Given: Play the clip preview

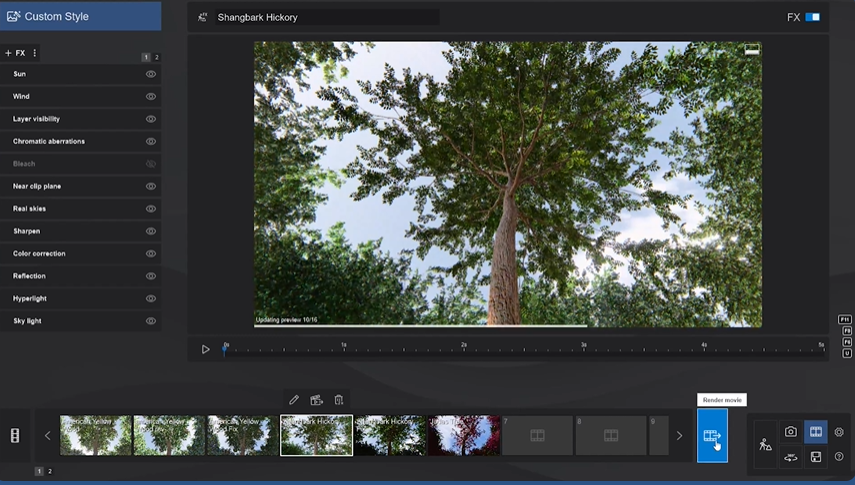Looking at the screenshot, I should (206, 349).
